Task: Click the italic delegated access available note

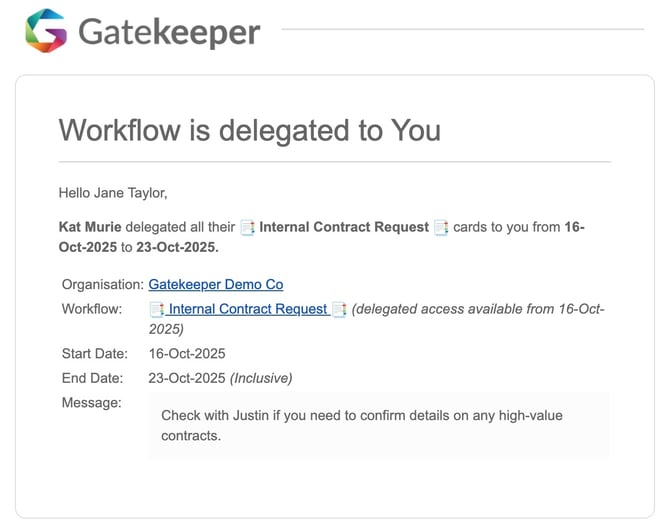Action: click(478, 309)
